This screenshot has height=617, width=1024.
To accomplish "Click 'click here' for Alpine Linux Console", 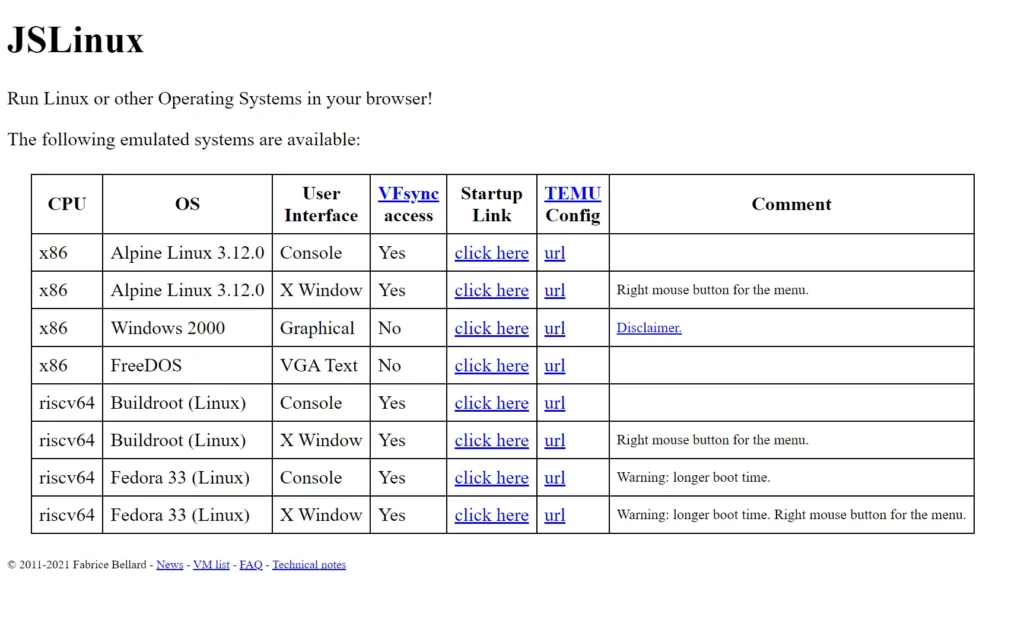I will click(x=491, y=253).
